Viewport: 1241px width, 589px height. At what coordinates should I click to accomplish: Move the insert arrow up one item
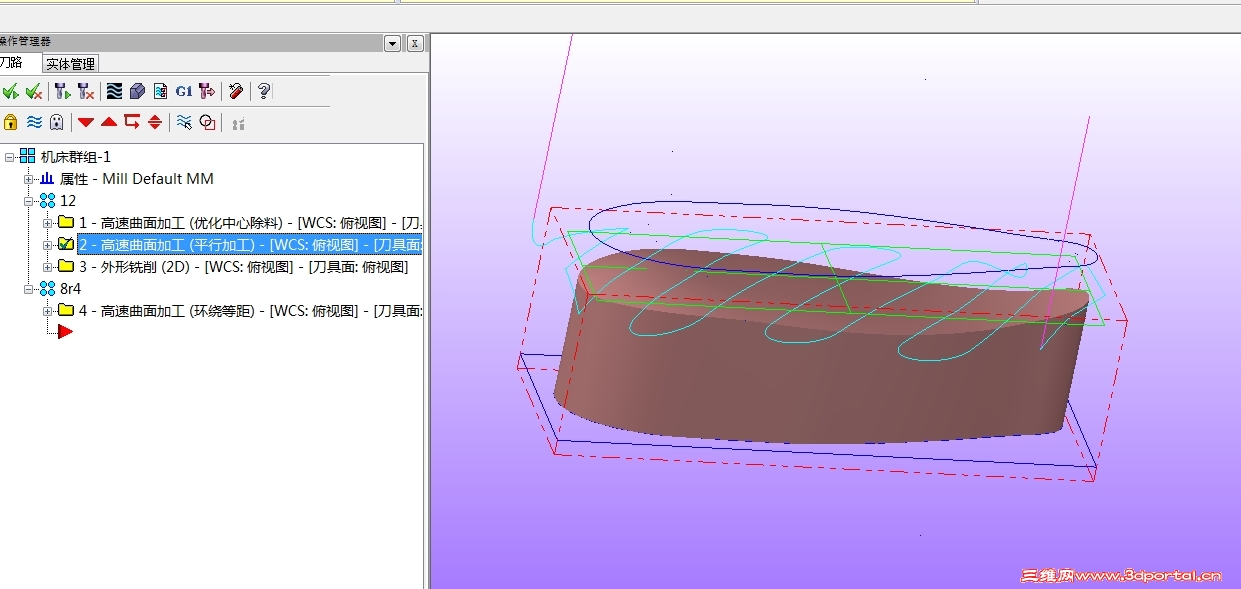point(109,122)
